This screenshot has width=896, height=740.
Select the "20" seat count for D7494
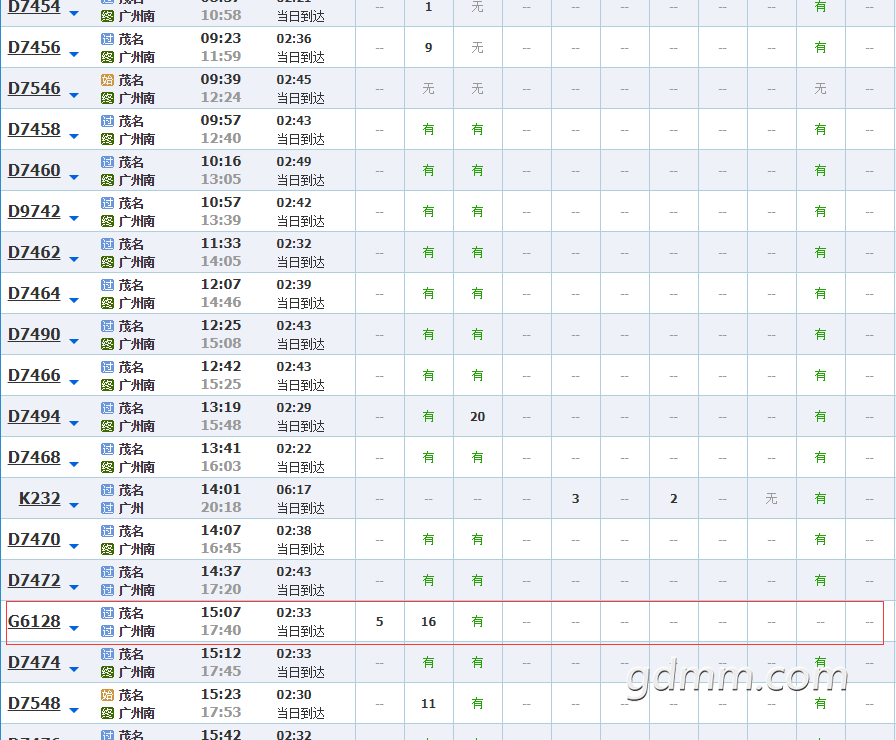[x=478, y=417]
